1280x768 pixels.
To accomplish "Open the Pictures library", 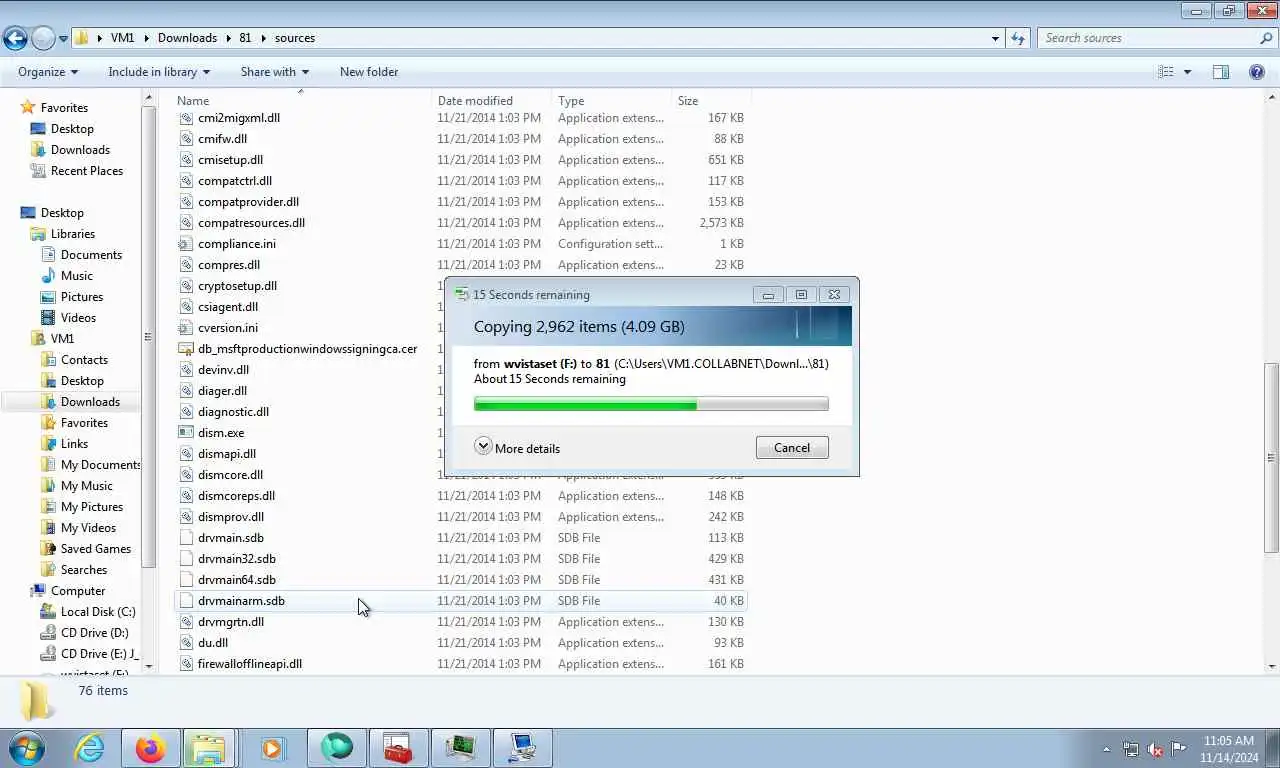I will click(82, 297).
